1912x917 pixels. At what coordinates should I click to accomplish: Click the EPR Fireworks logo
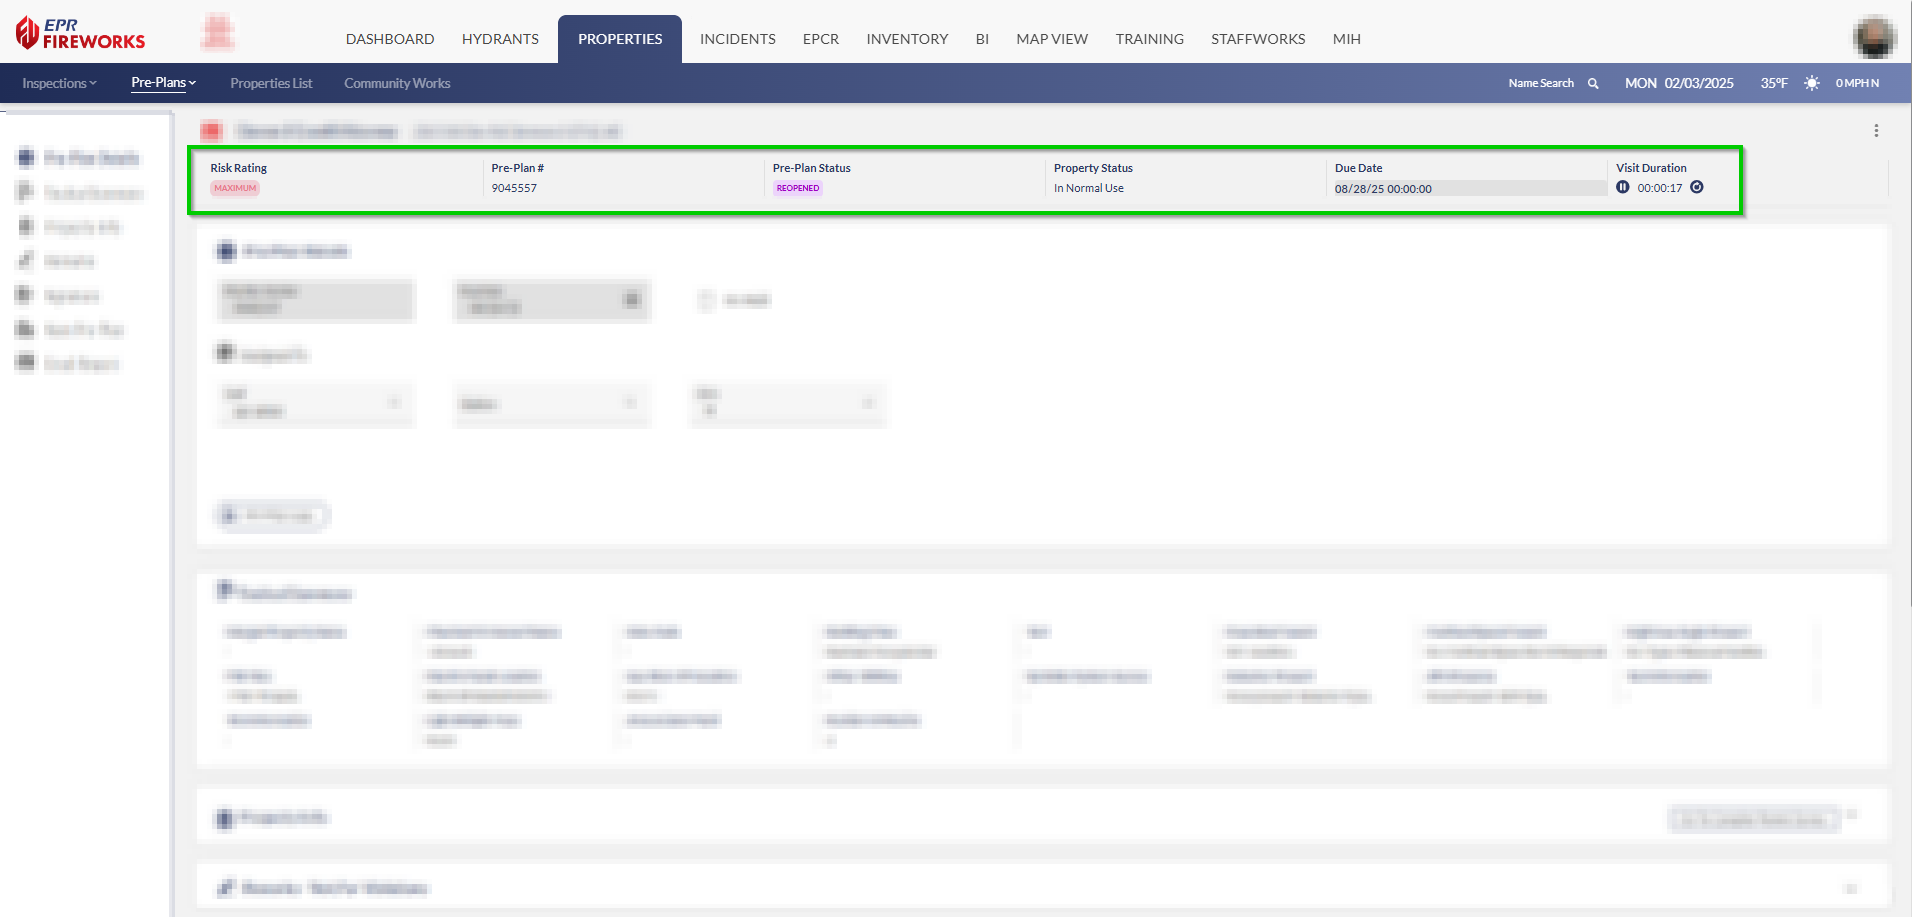pos(81,34)
